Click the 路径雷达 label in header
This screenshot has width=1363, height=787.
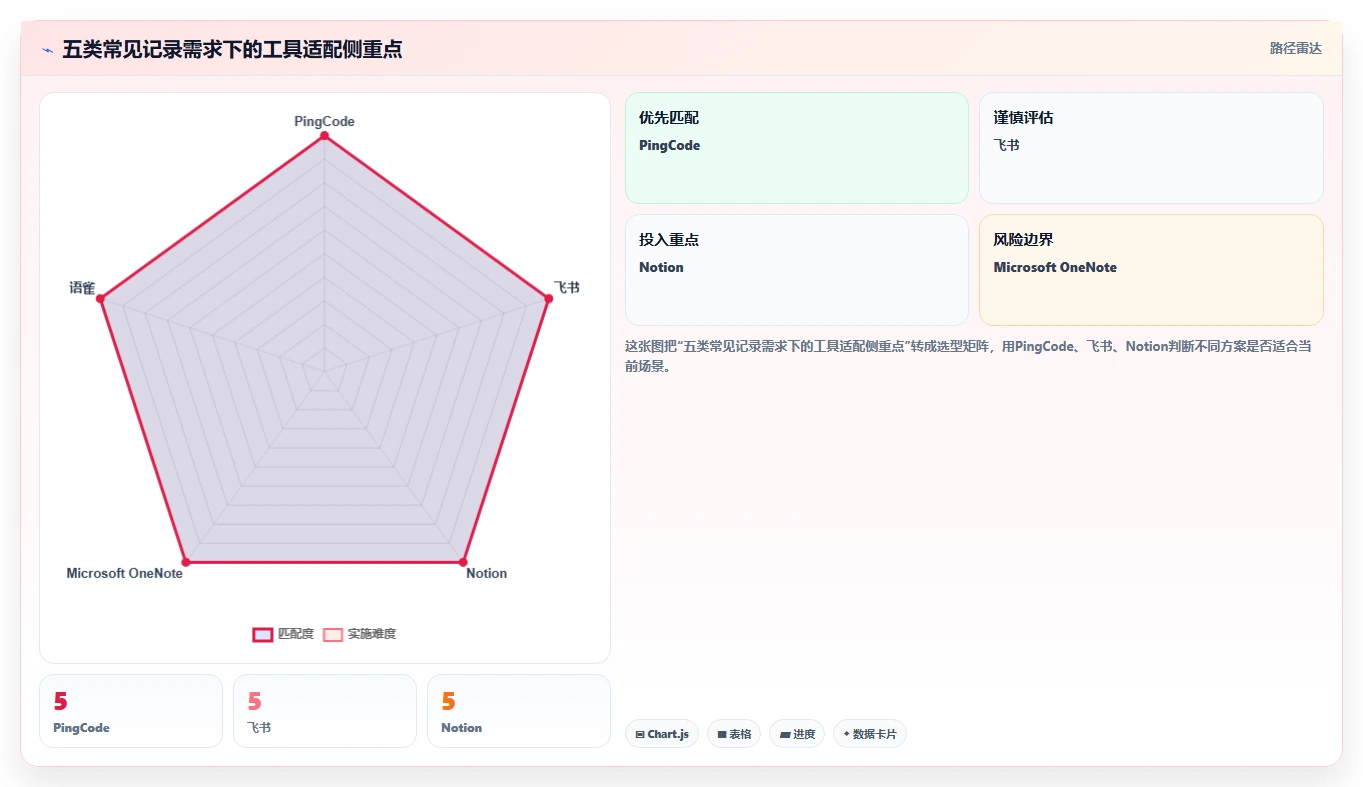tap(1295, 48)
